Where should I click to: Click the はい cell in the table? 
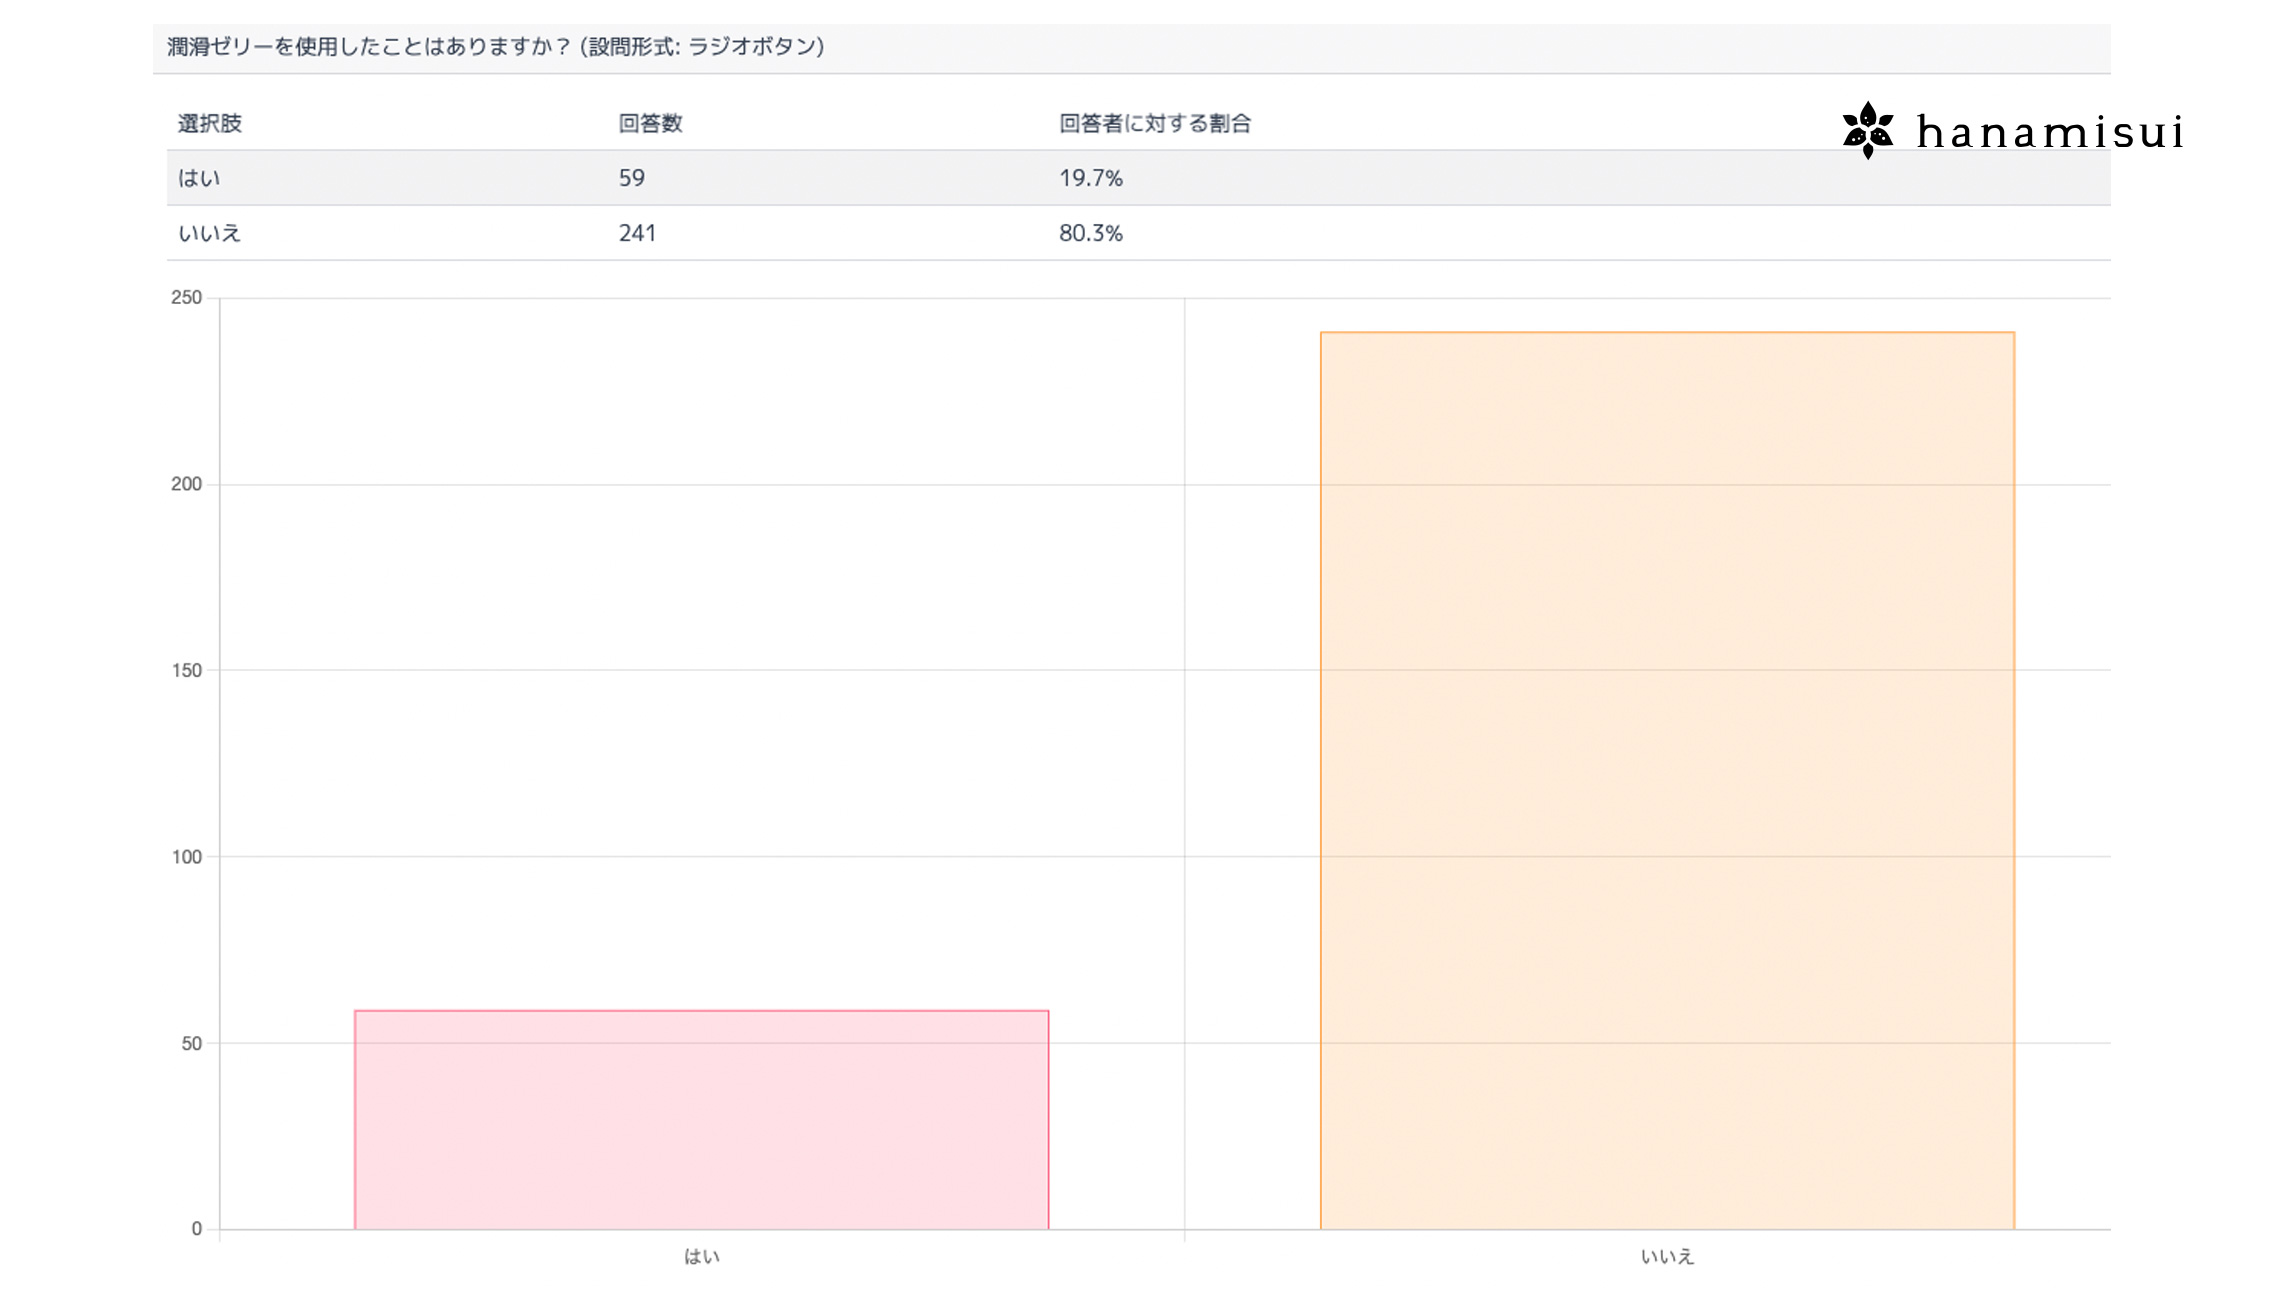199,178
